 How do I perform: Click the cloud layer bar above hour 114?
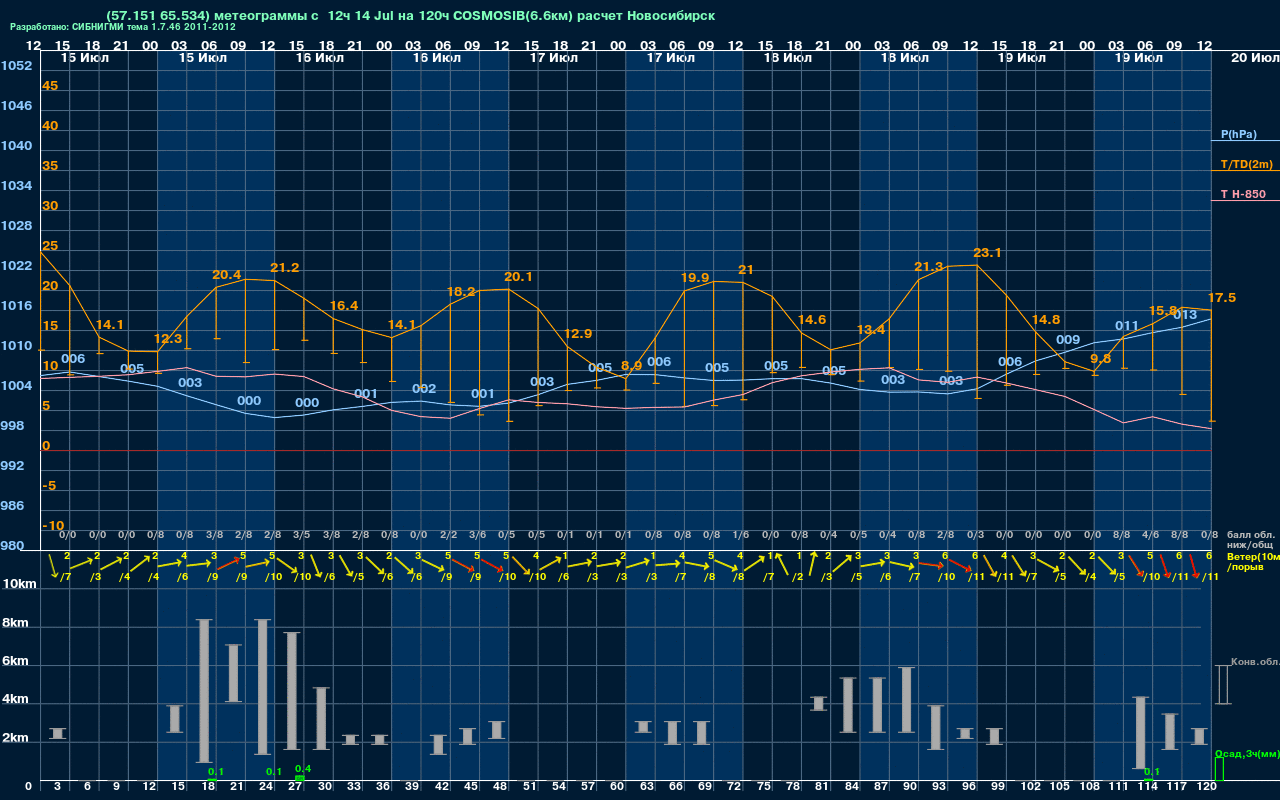click(x=1141, y=733)
